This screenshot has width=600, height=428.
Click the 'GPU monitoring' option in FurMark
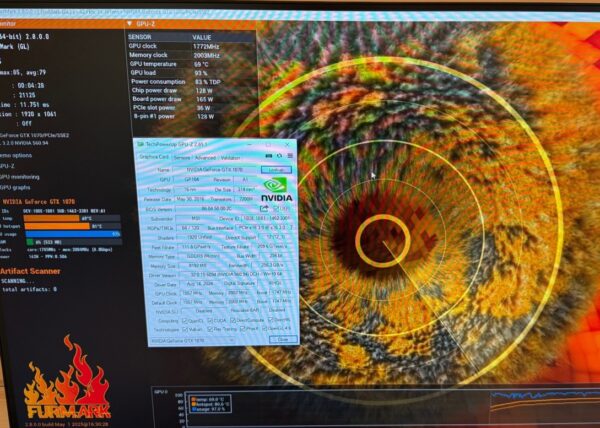coord(19,177)
